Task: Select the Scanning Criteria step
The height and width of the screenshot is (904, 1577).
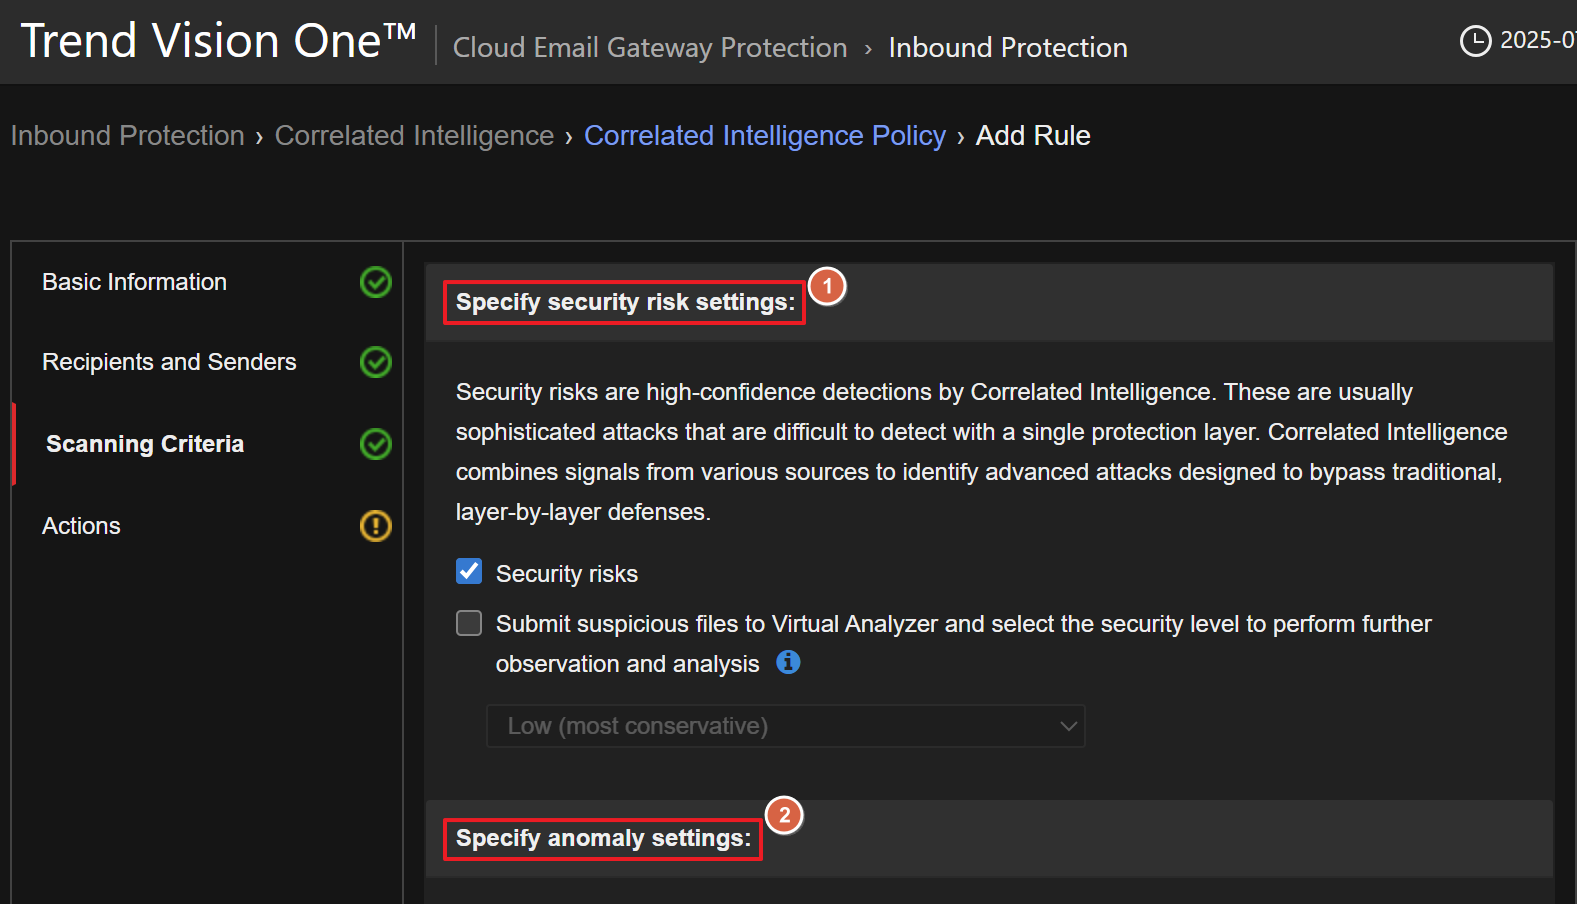Action: point(145,444)
